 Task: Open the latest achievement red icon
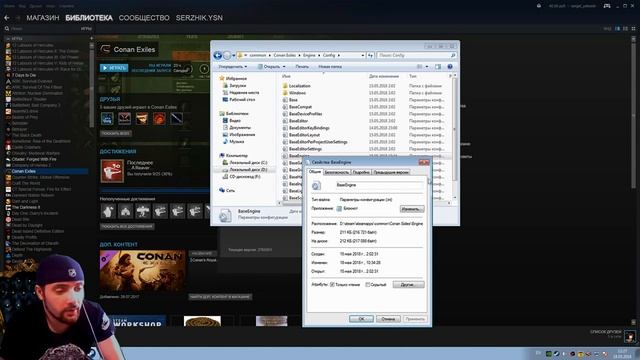pos(112,171)
